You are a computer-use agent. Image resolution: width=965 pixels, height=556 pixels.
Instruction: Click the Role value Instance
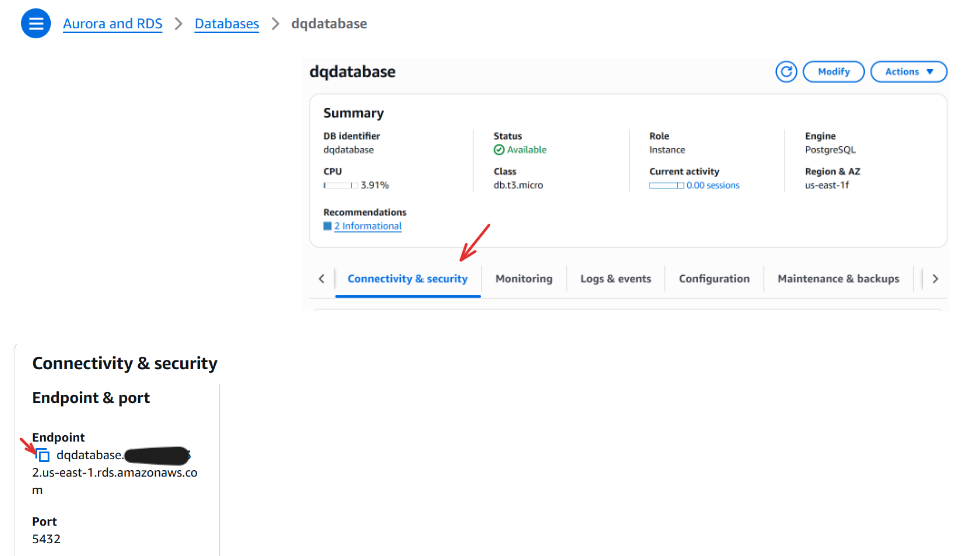pyautogui.click(x=667, y=150)
